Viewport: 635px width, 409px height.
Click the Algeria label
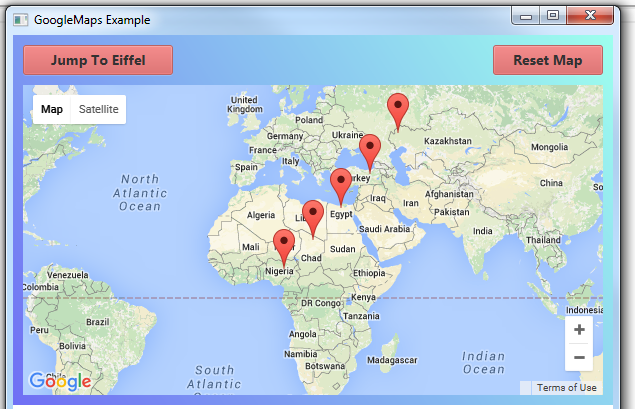261,215
